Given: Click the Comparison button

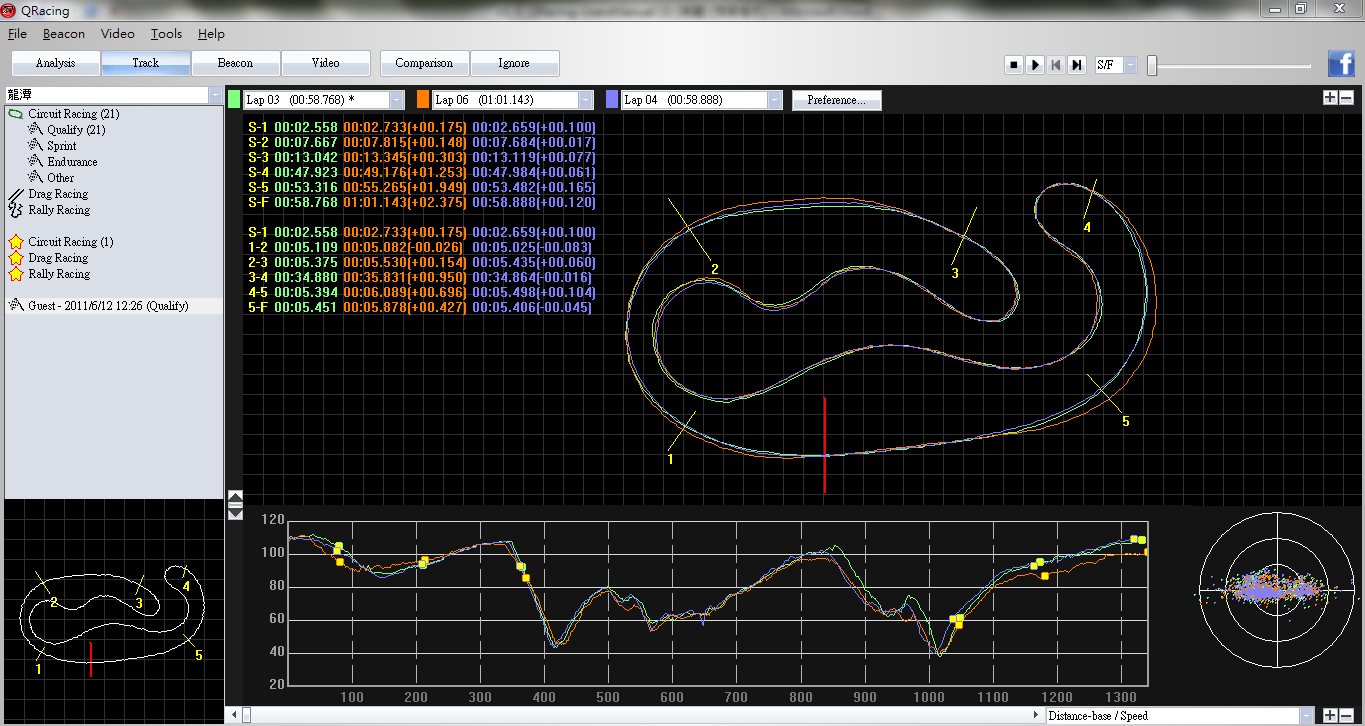Looking at the screenshot, I should pyautogui.click(x=424, y=63).
